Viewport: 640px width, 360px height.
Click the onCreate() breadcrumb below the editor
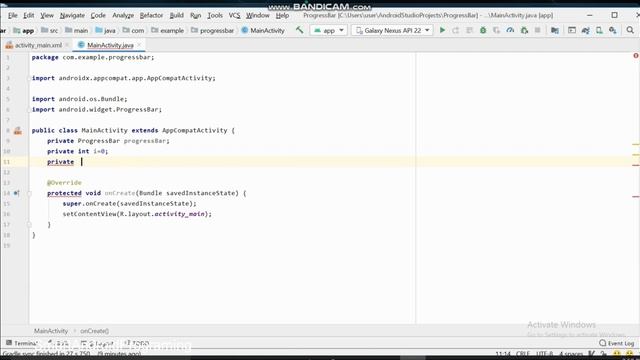95,331
